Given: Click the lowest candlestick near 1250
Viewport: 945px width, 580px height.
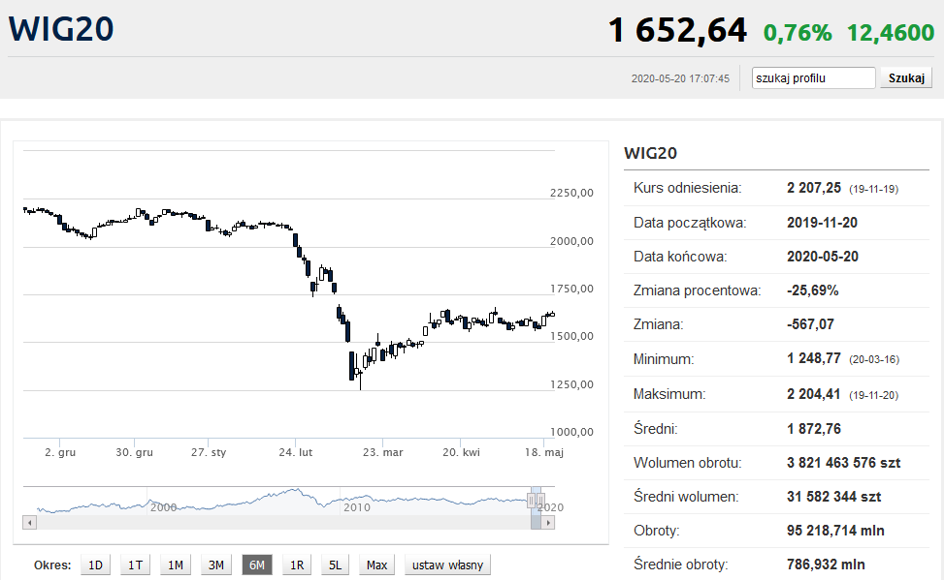Looking at the screenshot, I should [x=360, y=380].
